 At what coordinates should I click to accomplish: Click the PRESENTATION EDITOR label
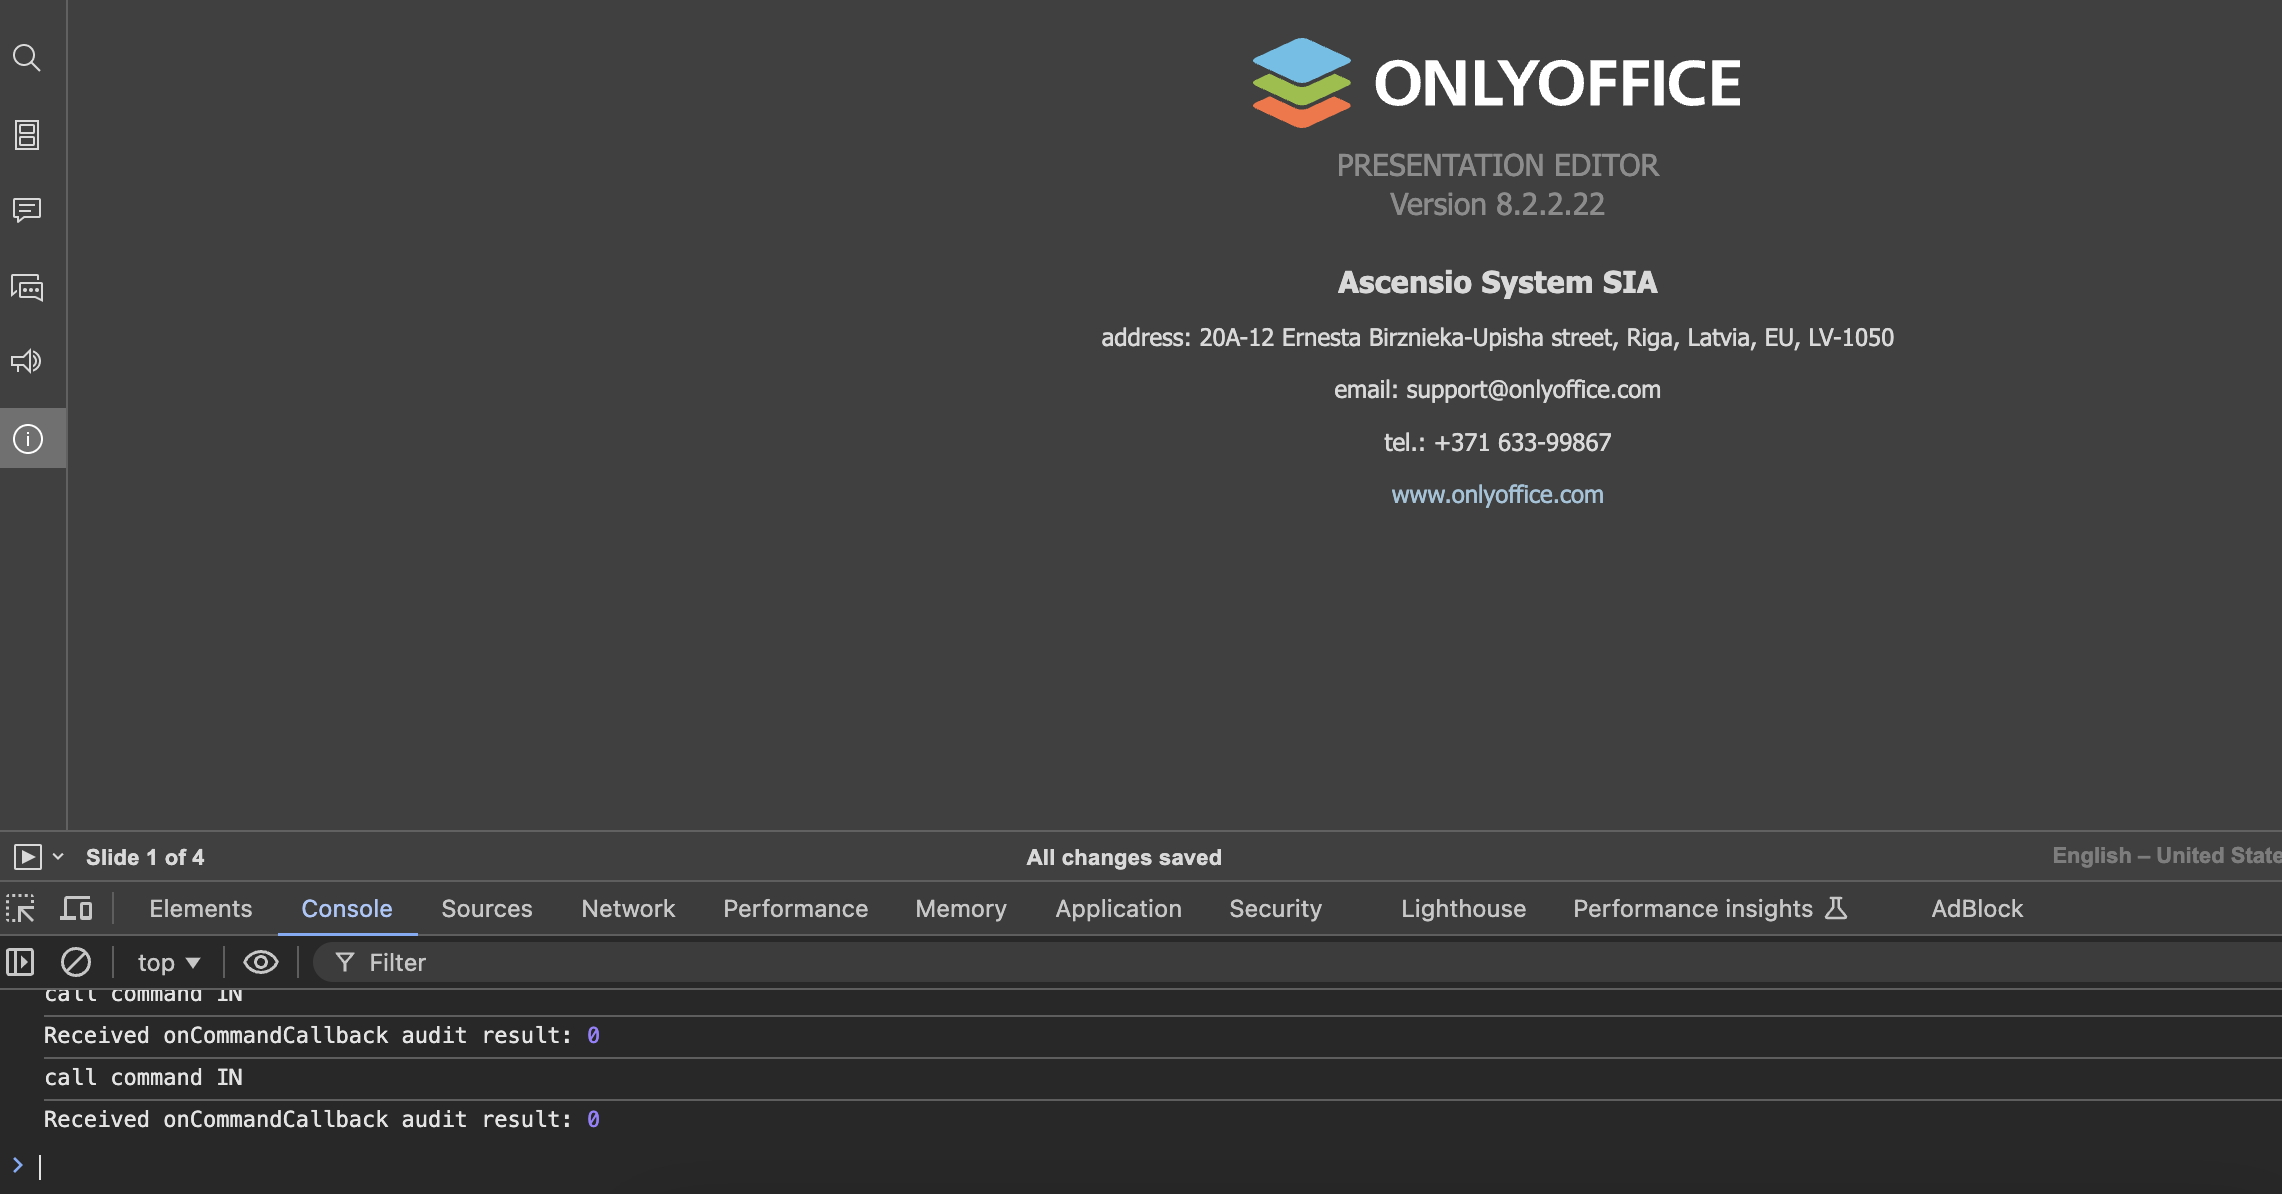pyautogui.click(x=1497, y=165)
